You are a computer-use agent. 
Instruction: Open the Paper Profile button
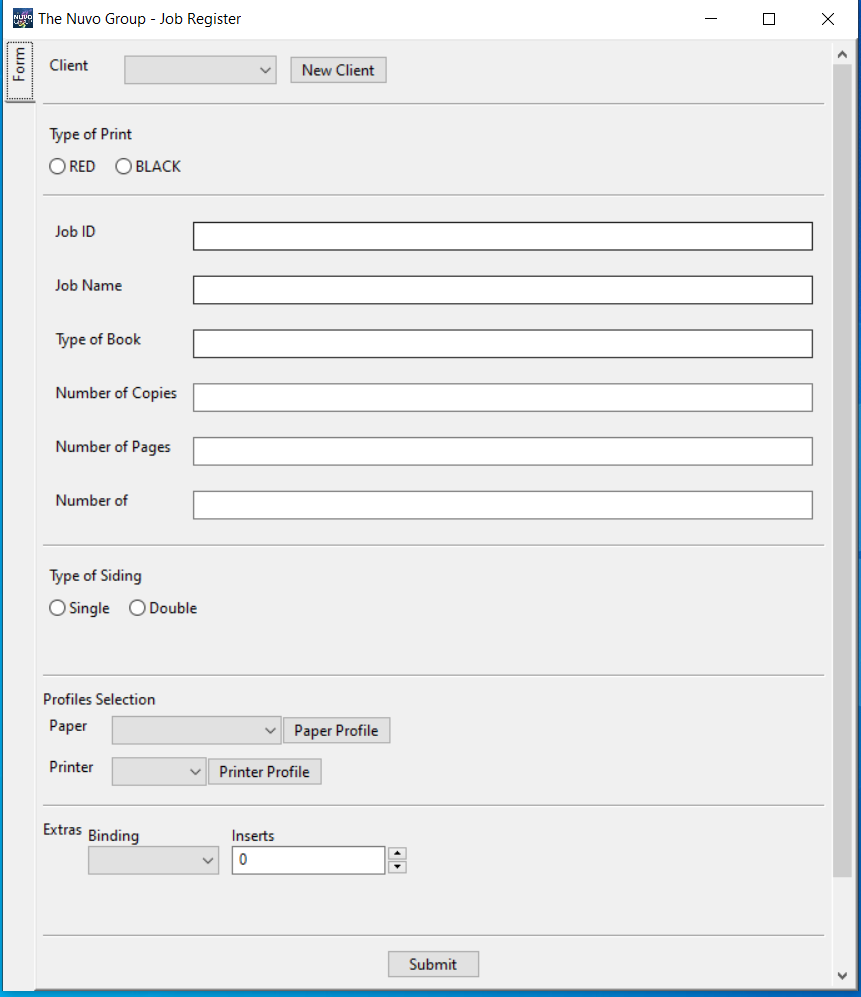[336, 731]
